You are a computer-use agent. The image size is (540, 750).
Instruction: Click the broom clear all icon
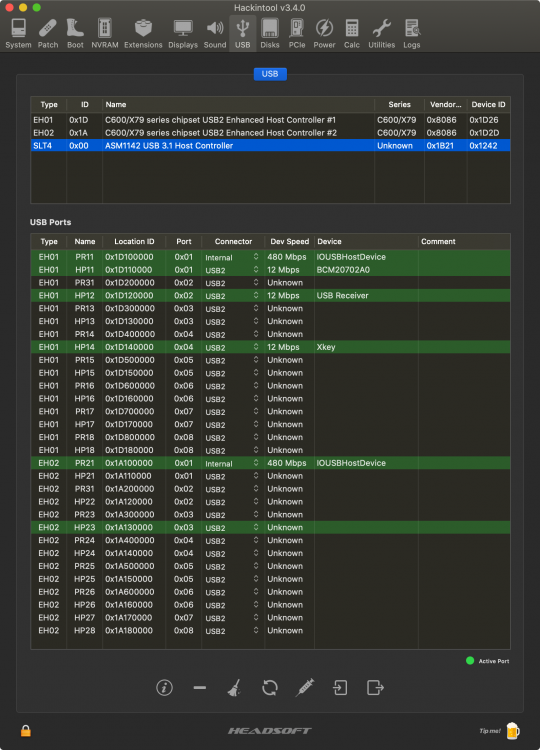[234, 688]
